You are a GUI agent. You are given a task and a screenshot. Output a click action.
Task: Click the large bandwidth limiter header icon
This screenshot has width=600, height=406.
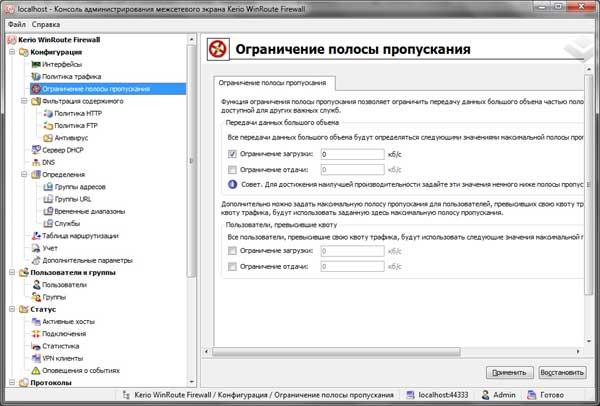point(218,49)
